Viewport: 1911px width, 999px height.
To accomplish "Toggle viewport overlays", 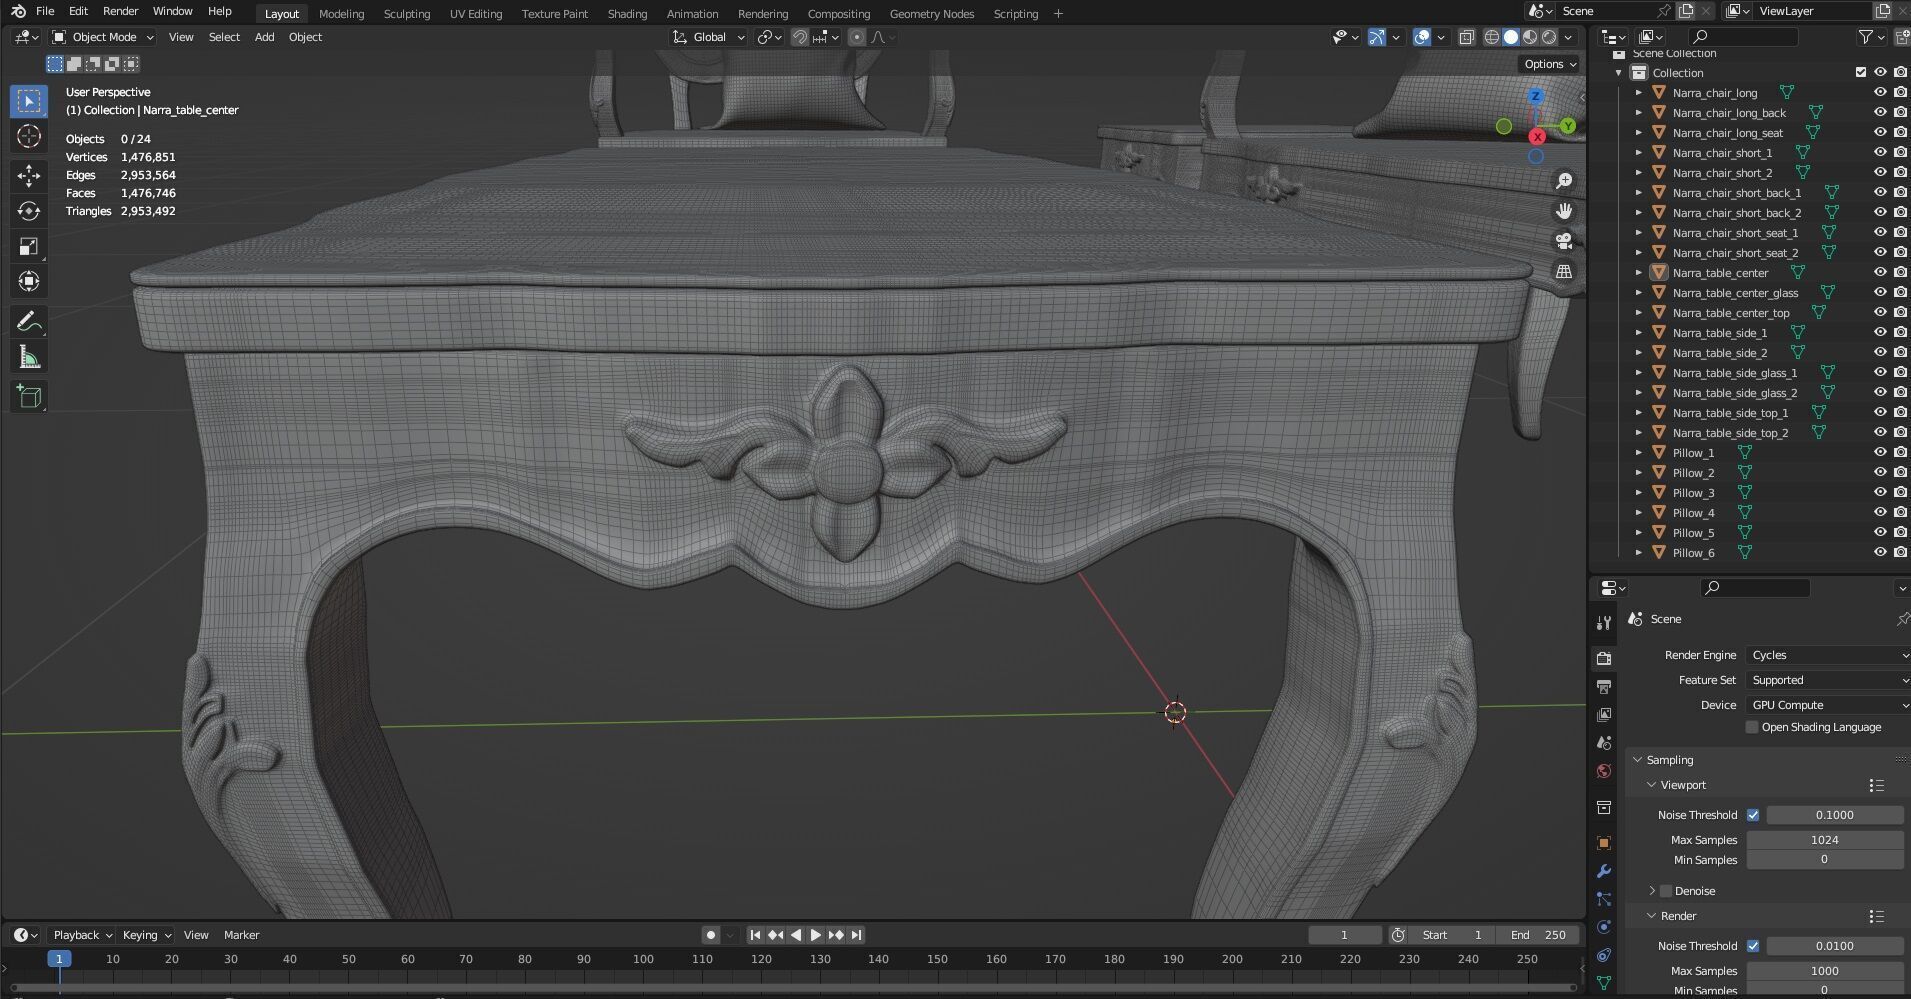I will (1422, 37).
